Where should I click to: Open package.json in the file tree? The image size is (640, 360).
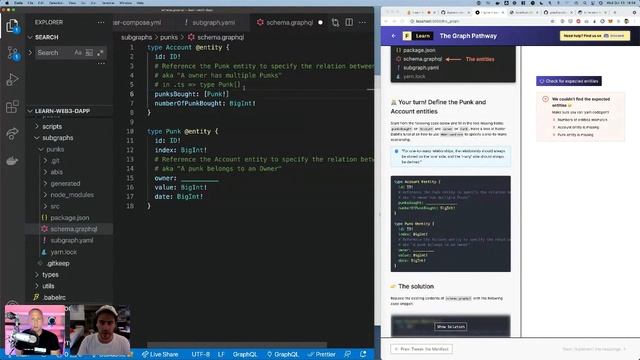pos(69,218)
